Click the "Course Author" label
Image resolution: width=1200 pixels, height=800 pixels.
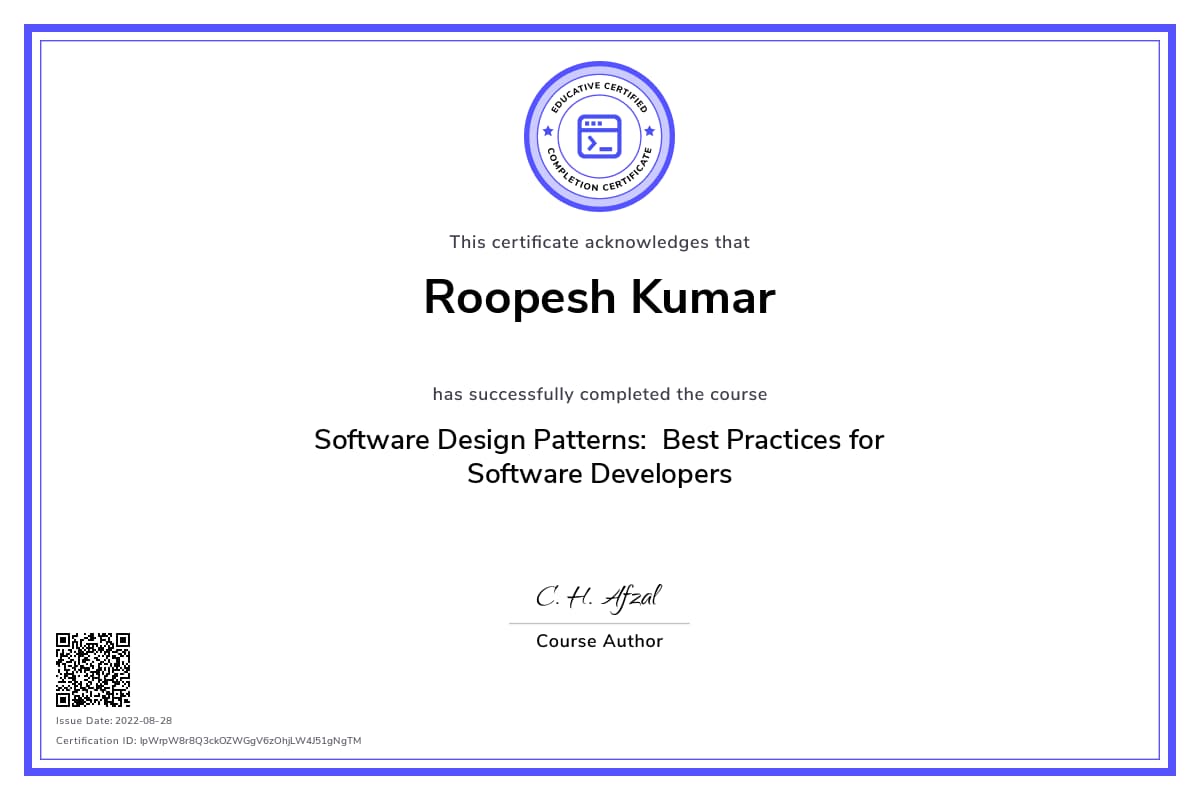pyautogui.click(x=599, y=641)
